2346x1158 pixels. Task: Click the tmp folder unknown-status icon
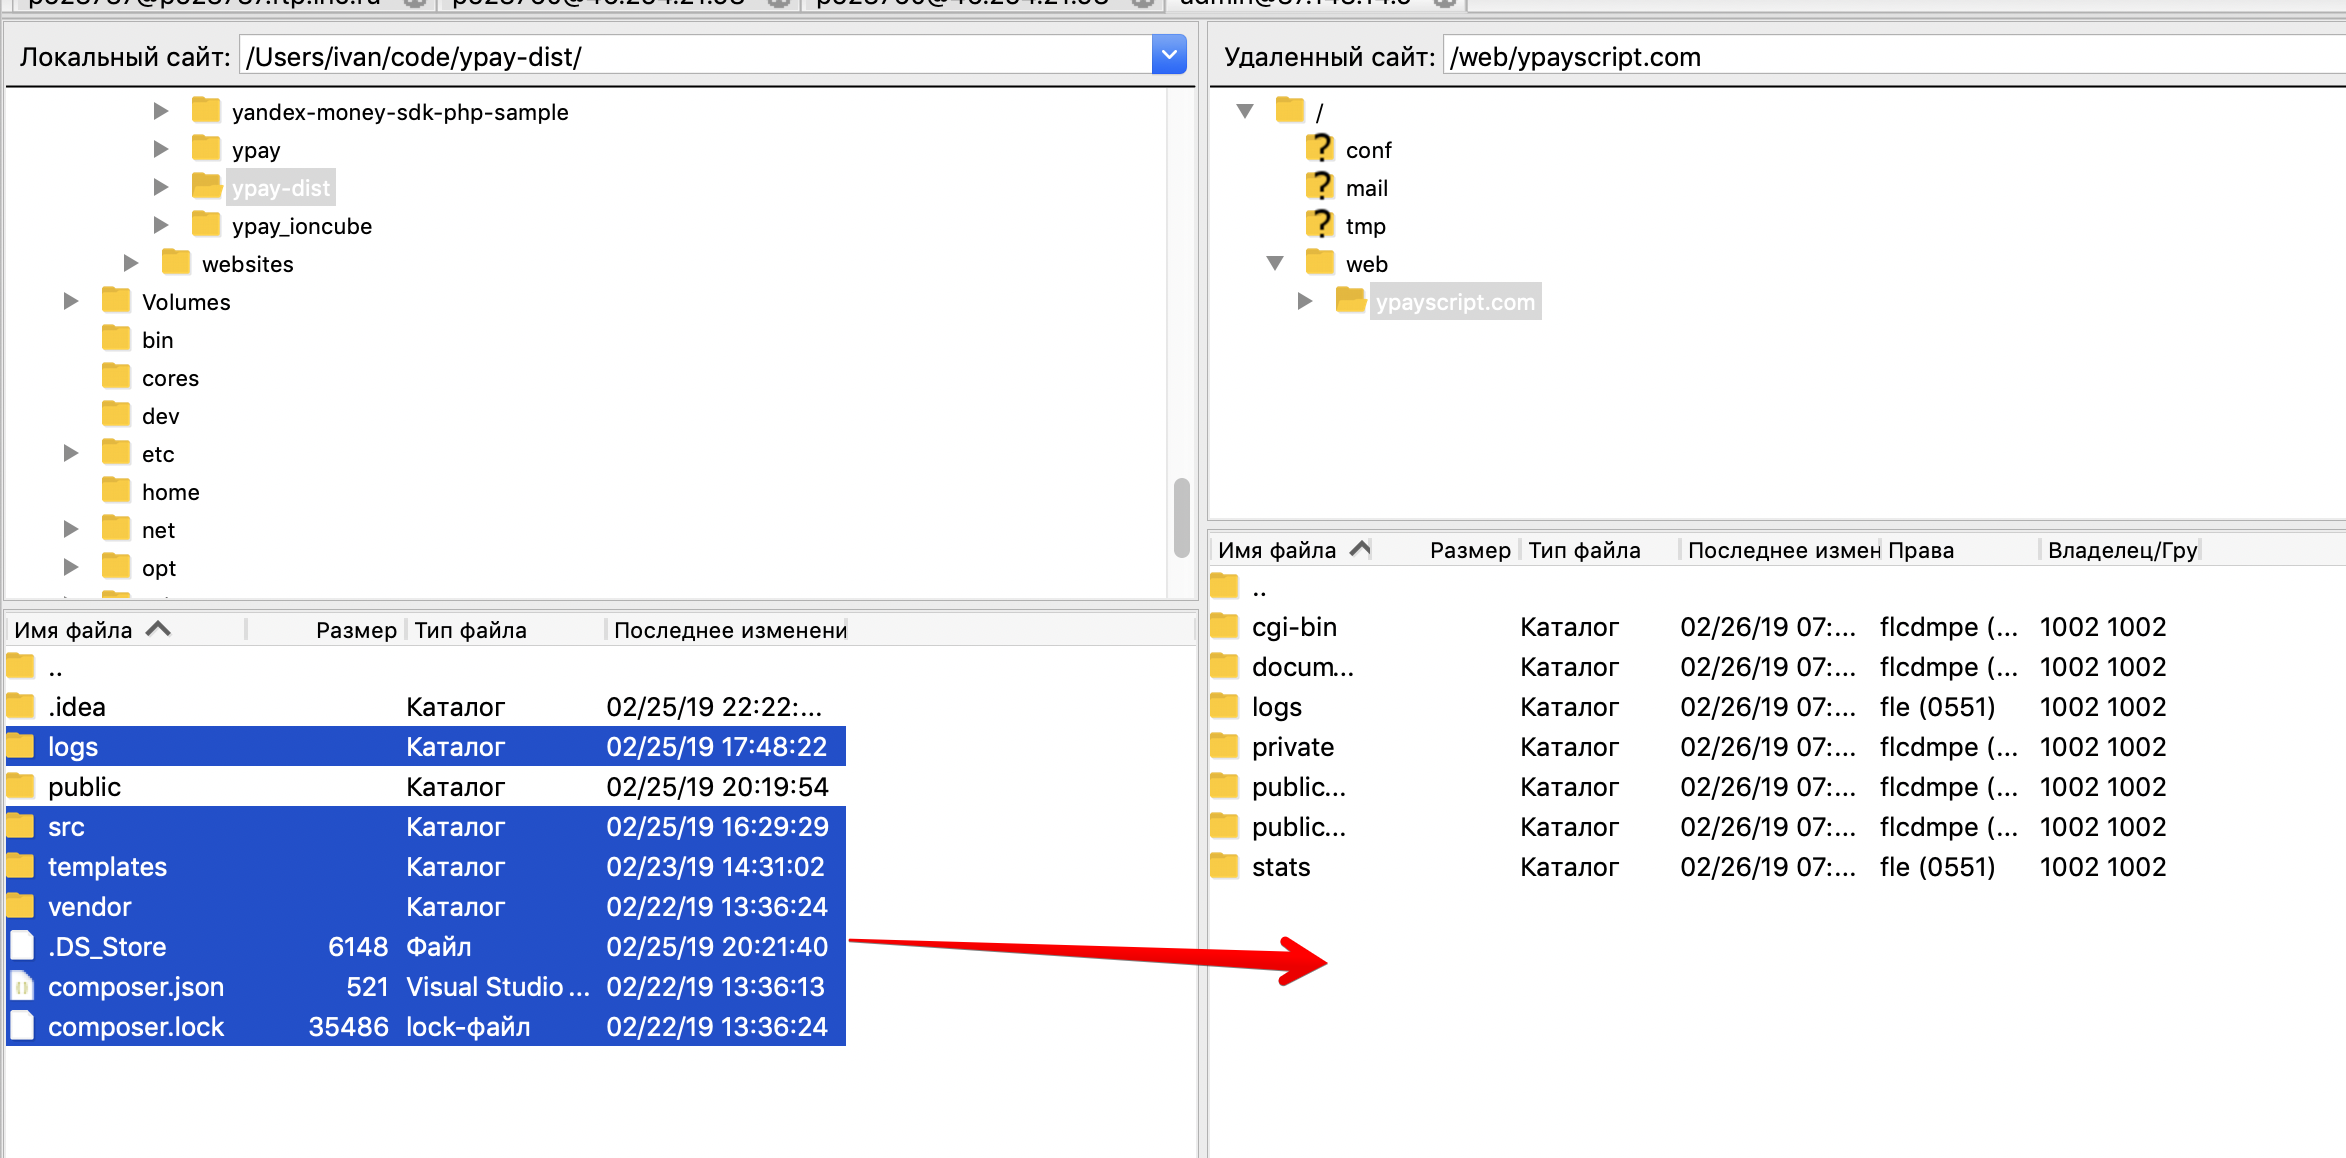click(1320, 225)
